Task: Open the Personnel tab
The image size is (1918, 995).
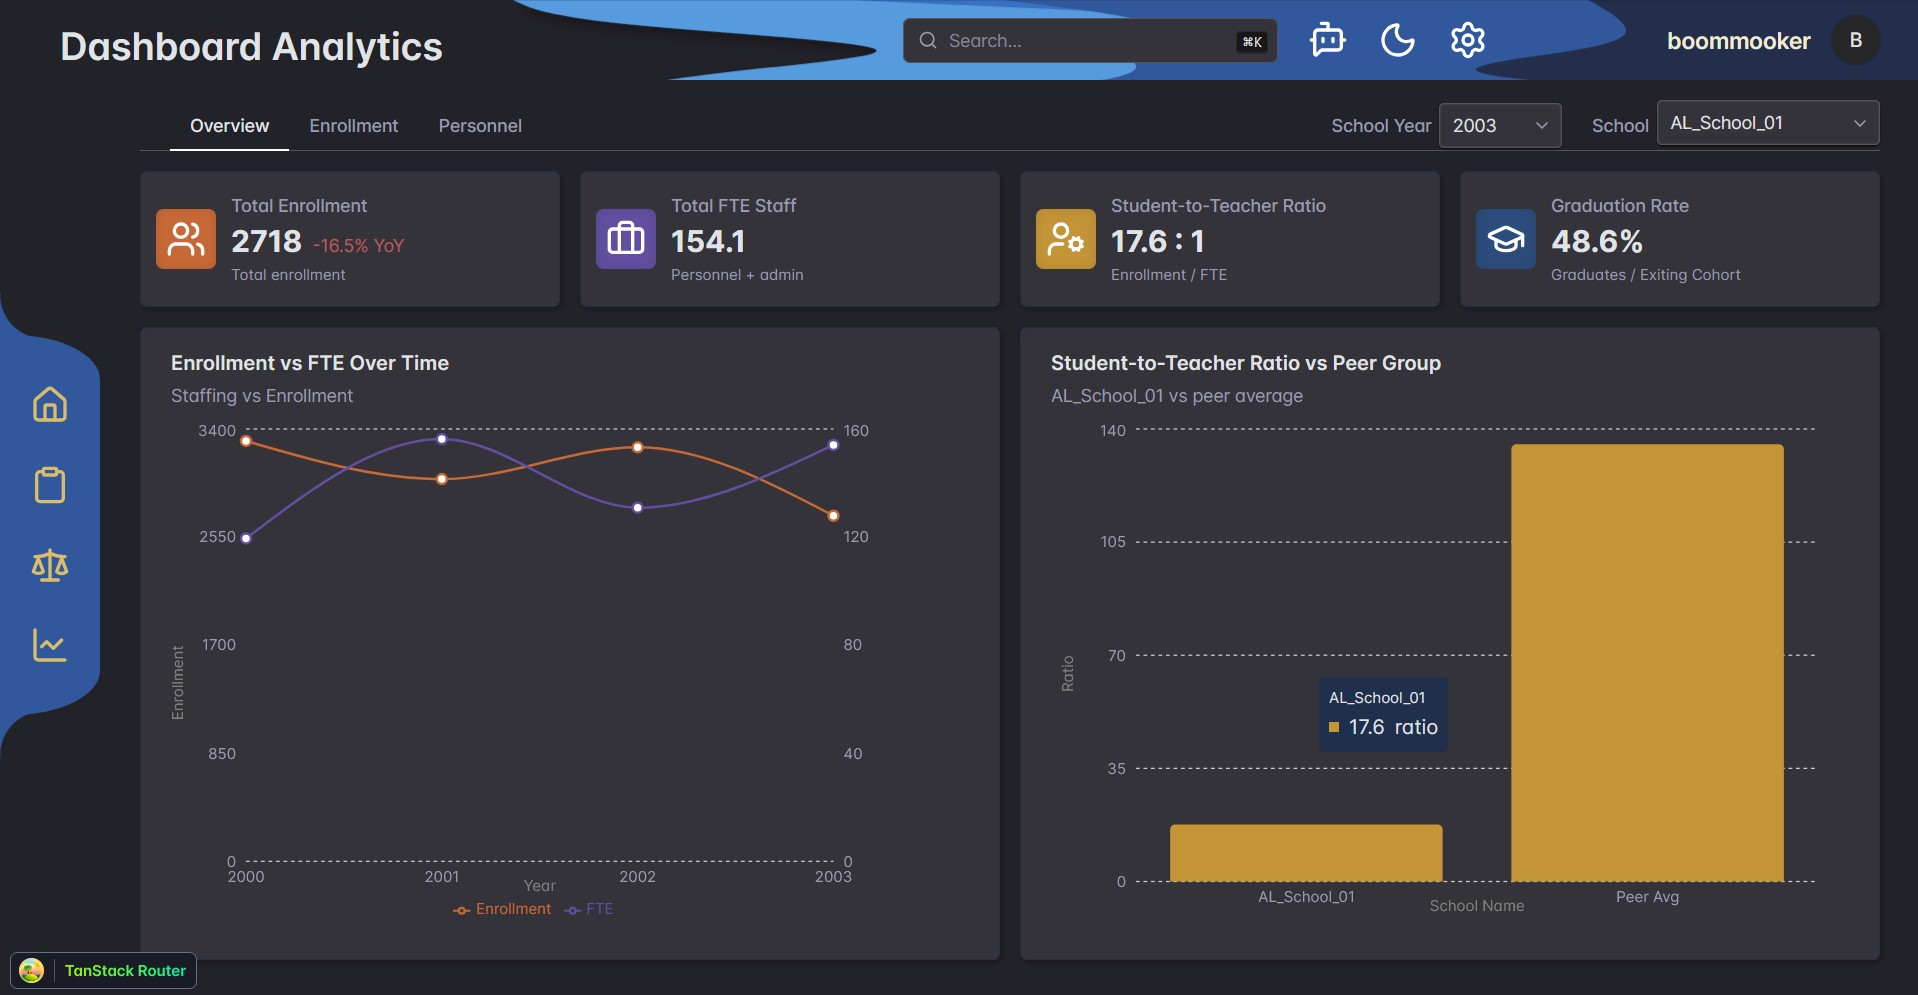Action: point(479,125)
